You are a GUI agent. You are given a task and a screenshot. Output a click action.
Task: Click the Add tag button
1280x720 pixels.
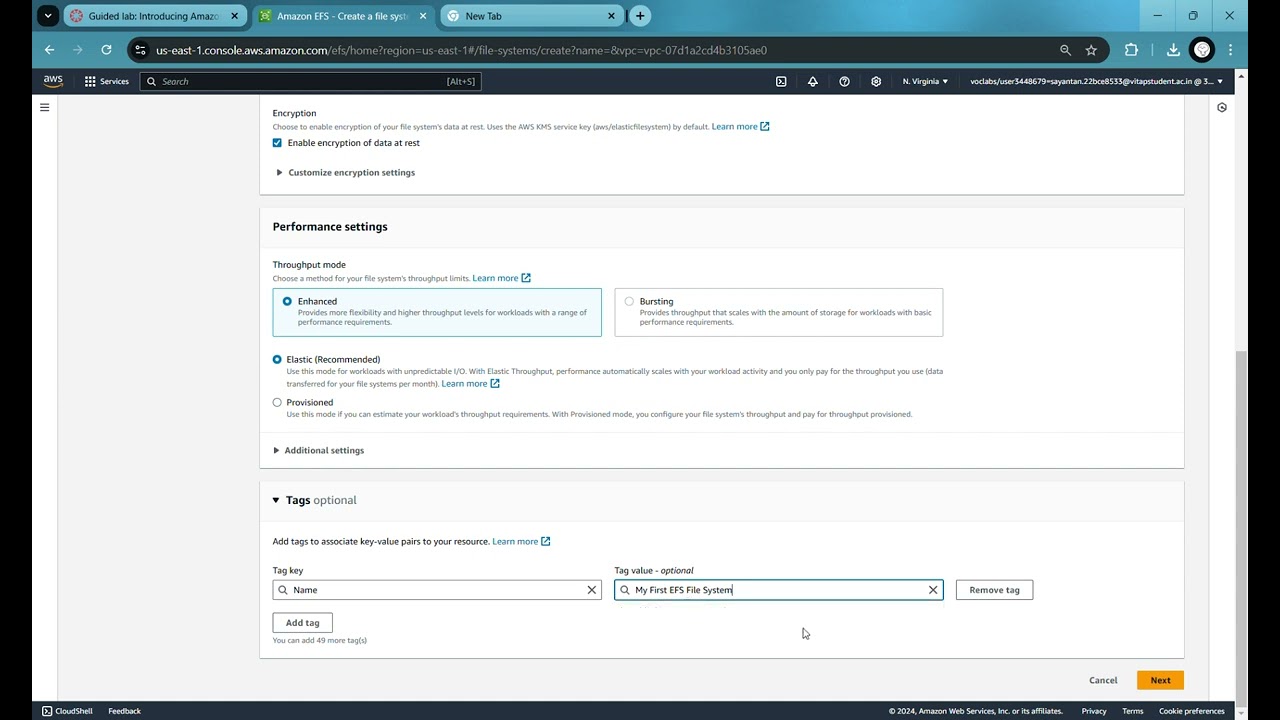tap(302, 623)
